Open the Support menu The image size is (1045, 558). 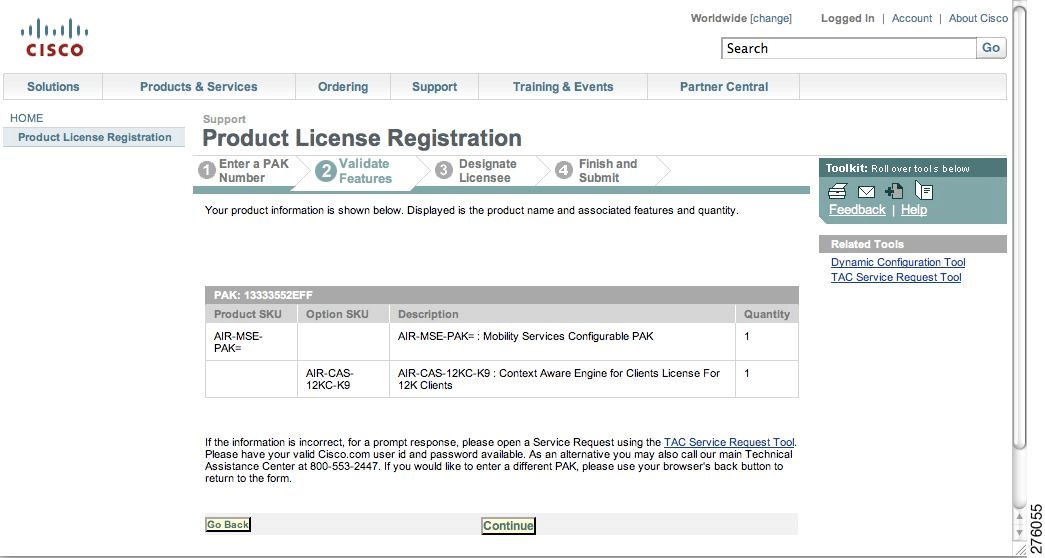coord(435,87)
